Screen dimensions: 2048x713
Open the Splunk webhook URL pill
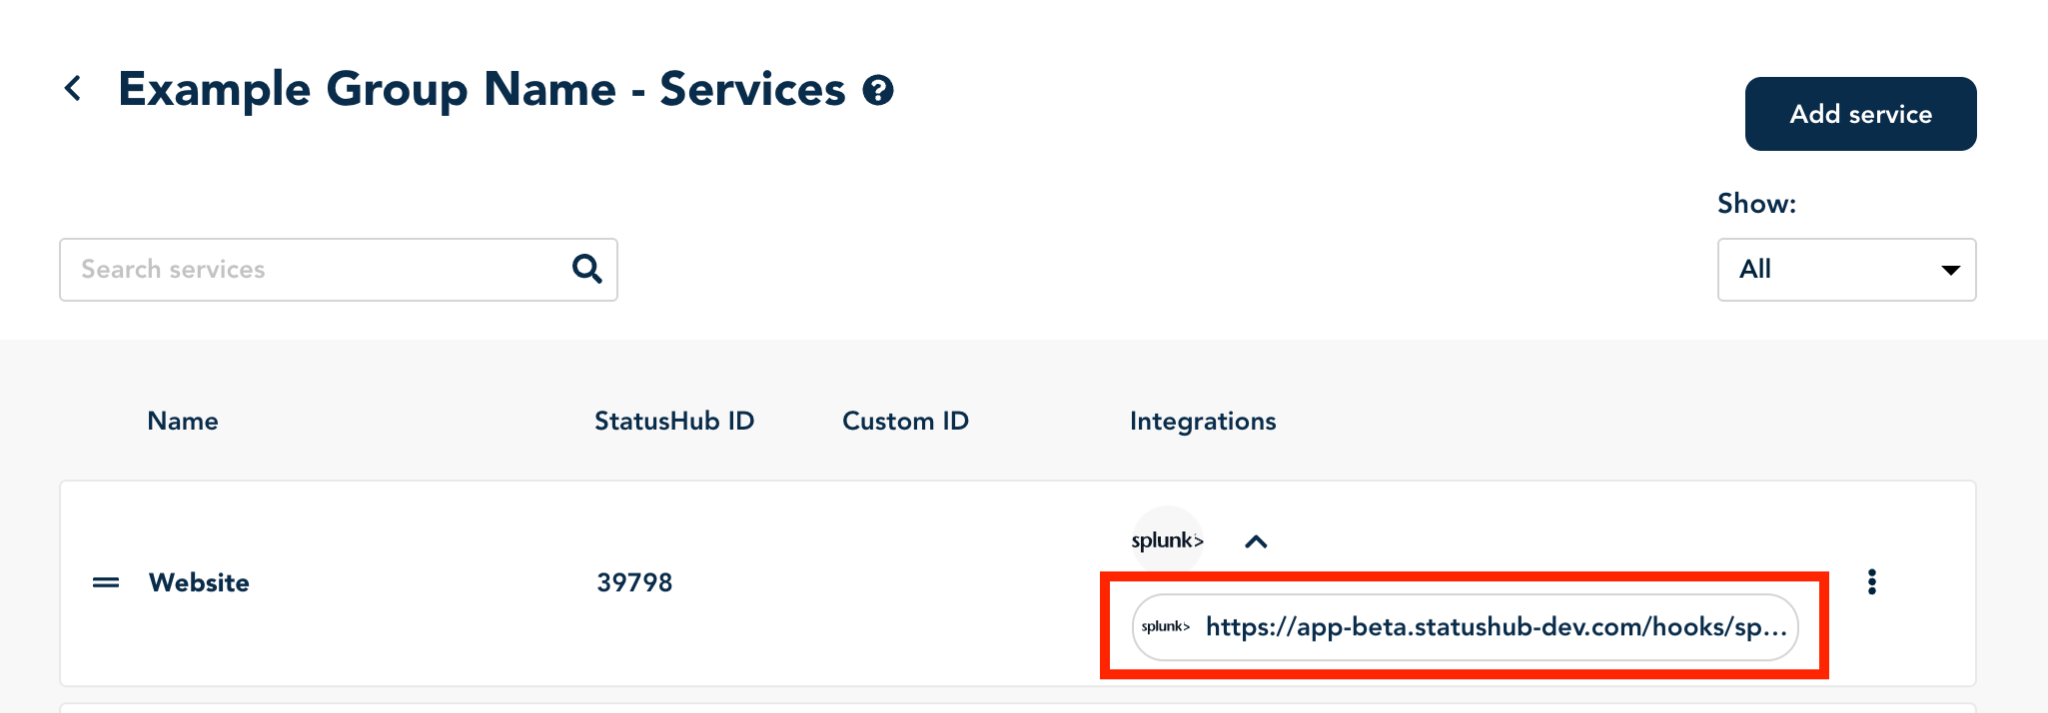(1465, 627)
